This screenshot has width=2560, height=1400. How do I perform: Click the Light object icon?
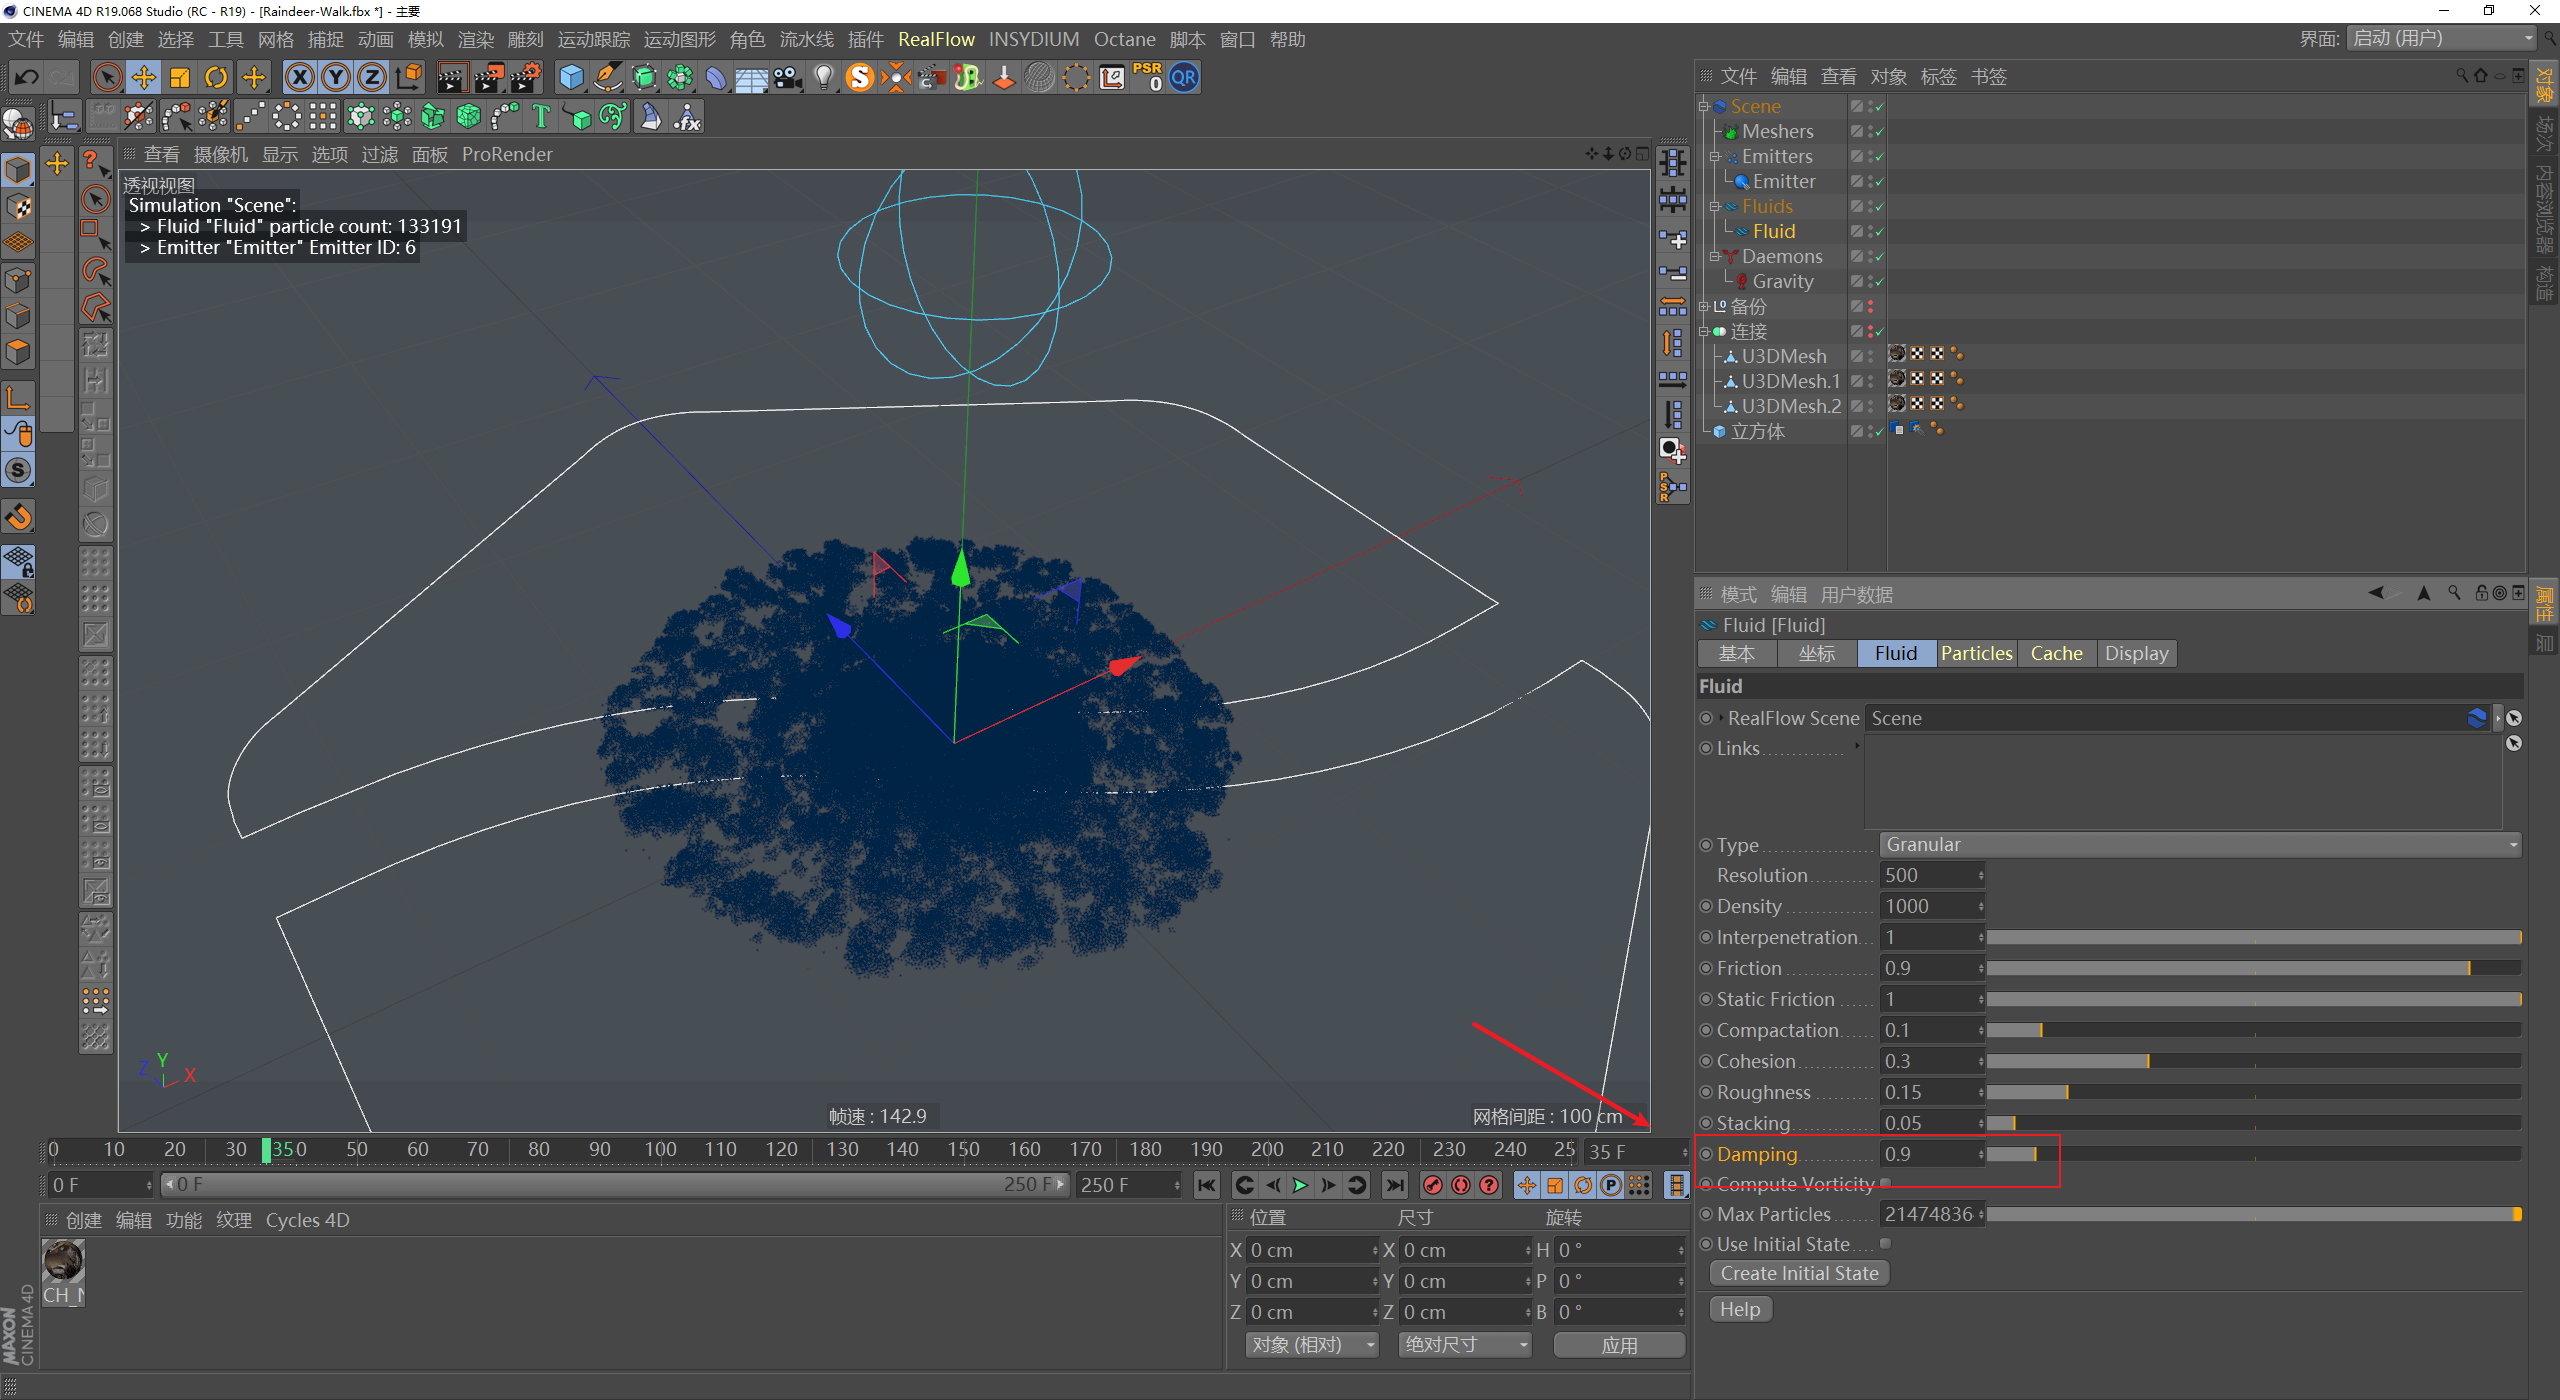(823, 78)
